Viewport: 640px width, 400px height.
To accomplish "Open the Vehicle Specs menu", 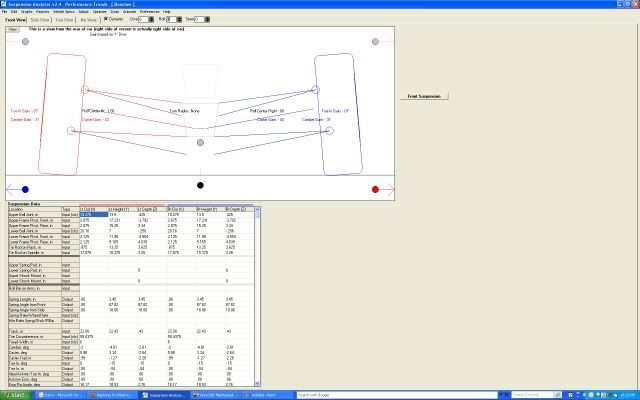I will [63, 12].
